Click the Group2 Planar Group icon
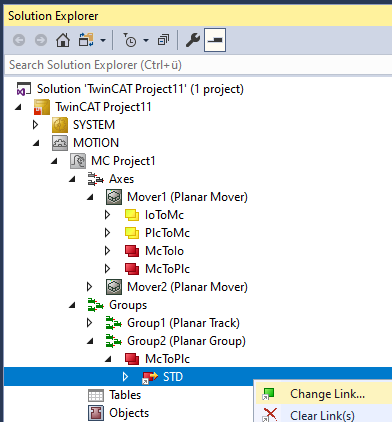Image resolution: width=392 pixels, height=422 pixels. pyautogui.click(x=114, y=341)
